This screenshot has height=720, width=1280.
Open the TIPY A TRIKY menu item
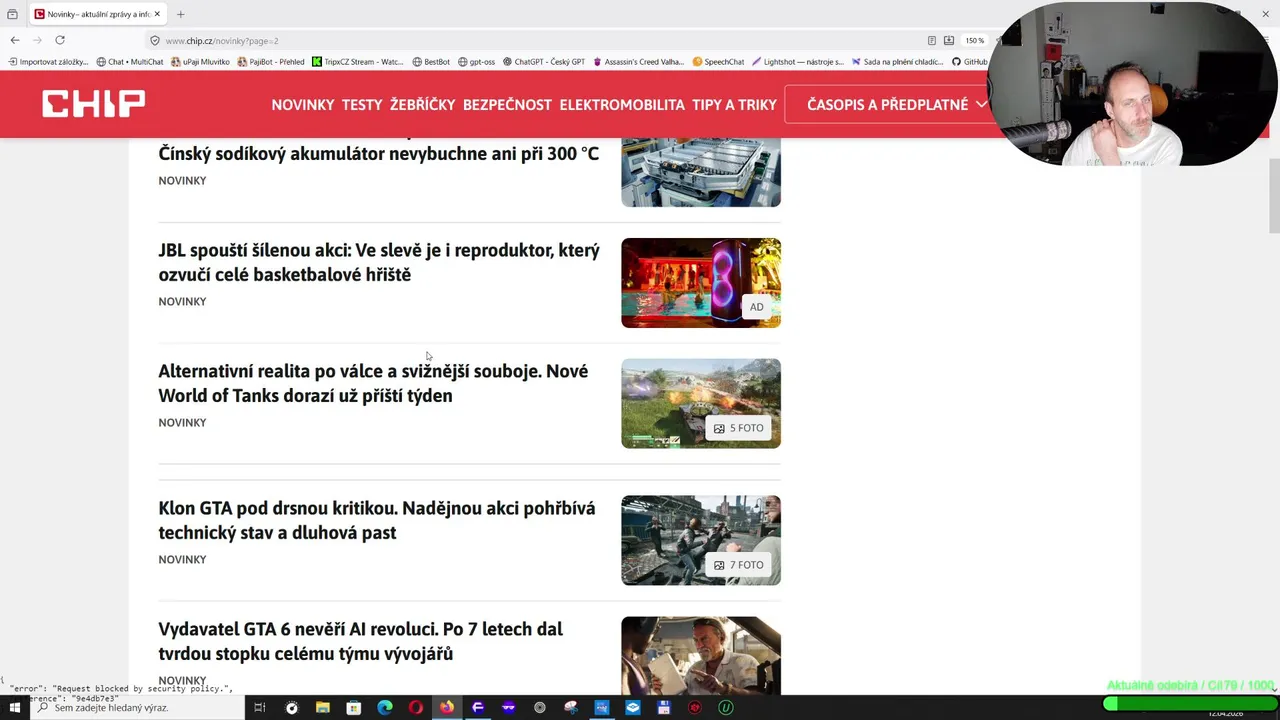pos(734,104)
